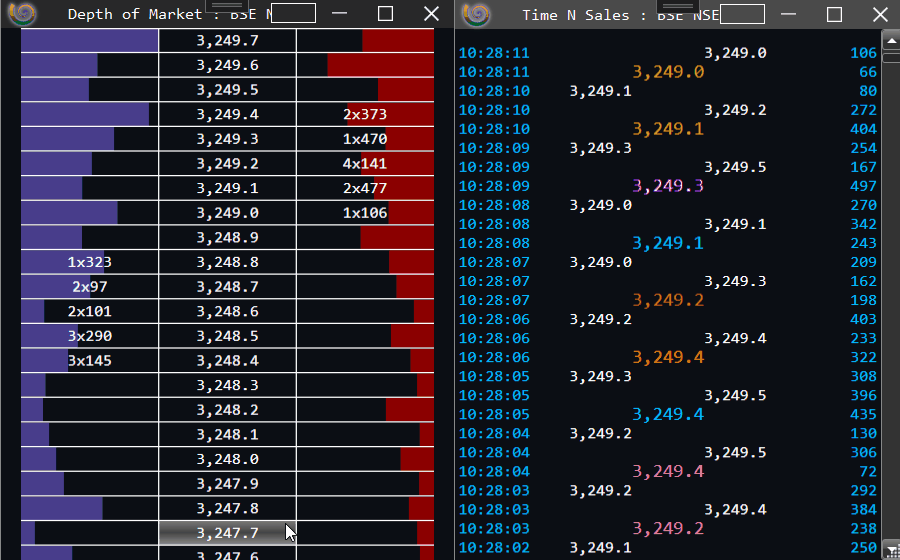Screen dimensions: 900x560
Task: Click the orange 3,249.0 price in the 66-volume row
Action: [x=668, y=72]
